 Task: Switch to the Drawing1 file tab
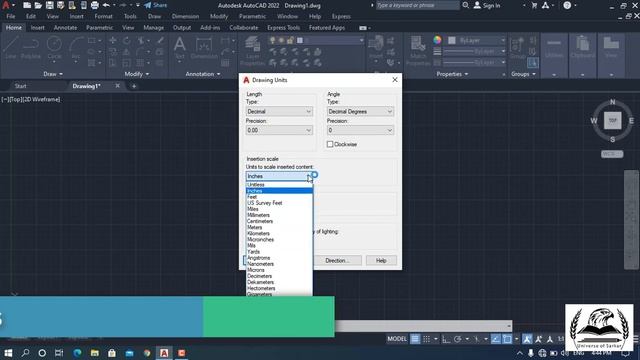pos(86,86)
